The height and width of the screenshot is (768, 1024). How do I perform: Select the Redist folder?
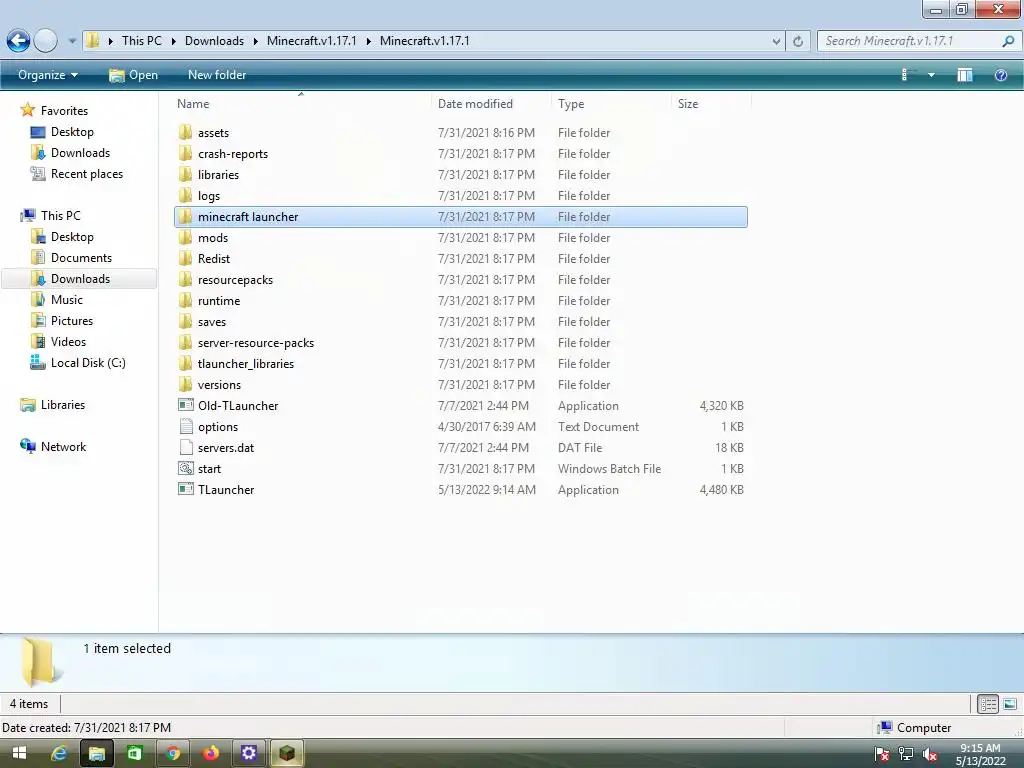coord(460,259)
